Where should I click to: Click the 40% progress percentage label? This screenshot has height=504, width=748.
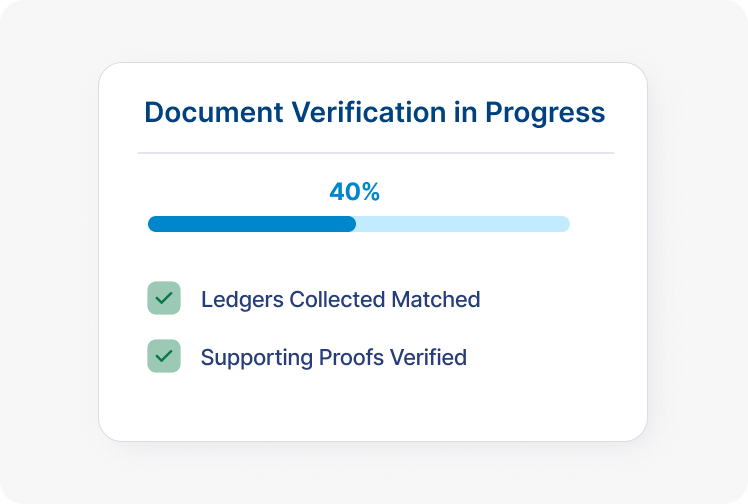(355, 192)
